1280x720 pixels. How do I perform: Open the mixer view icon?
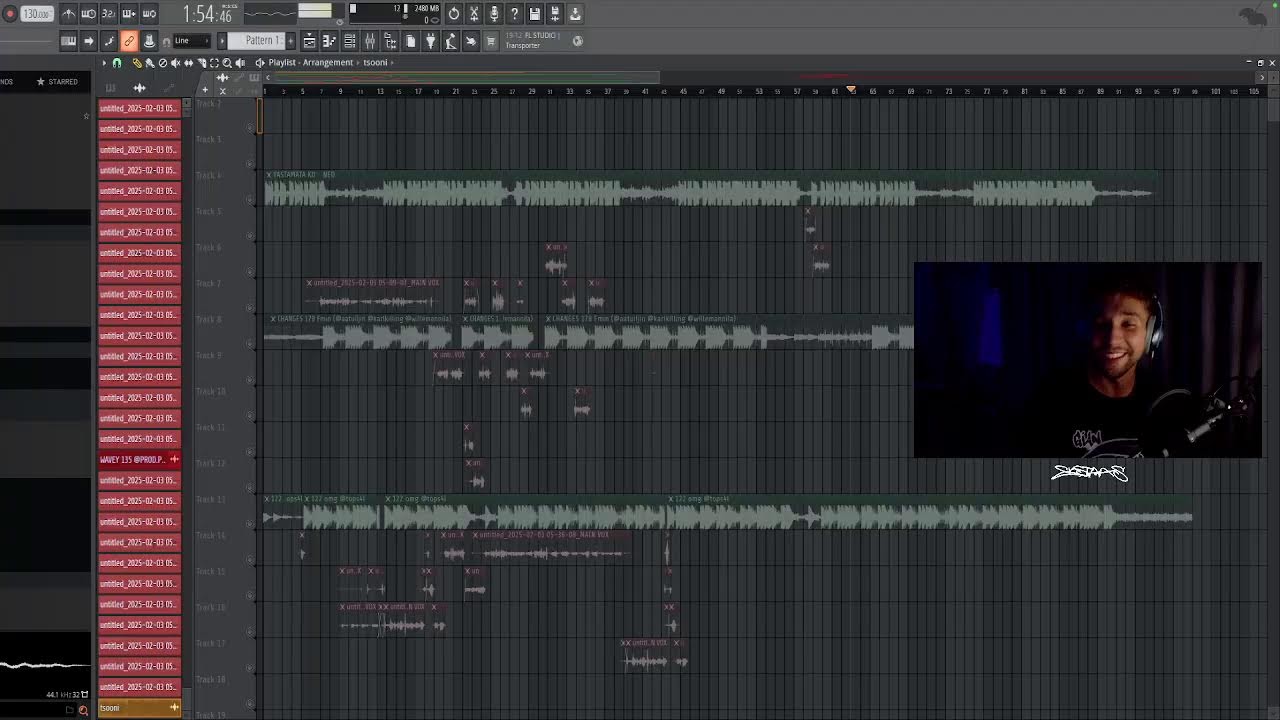tap(370, 41)
